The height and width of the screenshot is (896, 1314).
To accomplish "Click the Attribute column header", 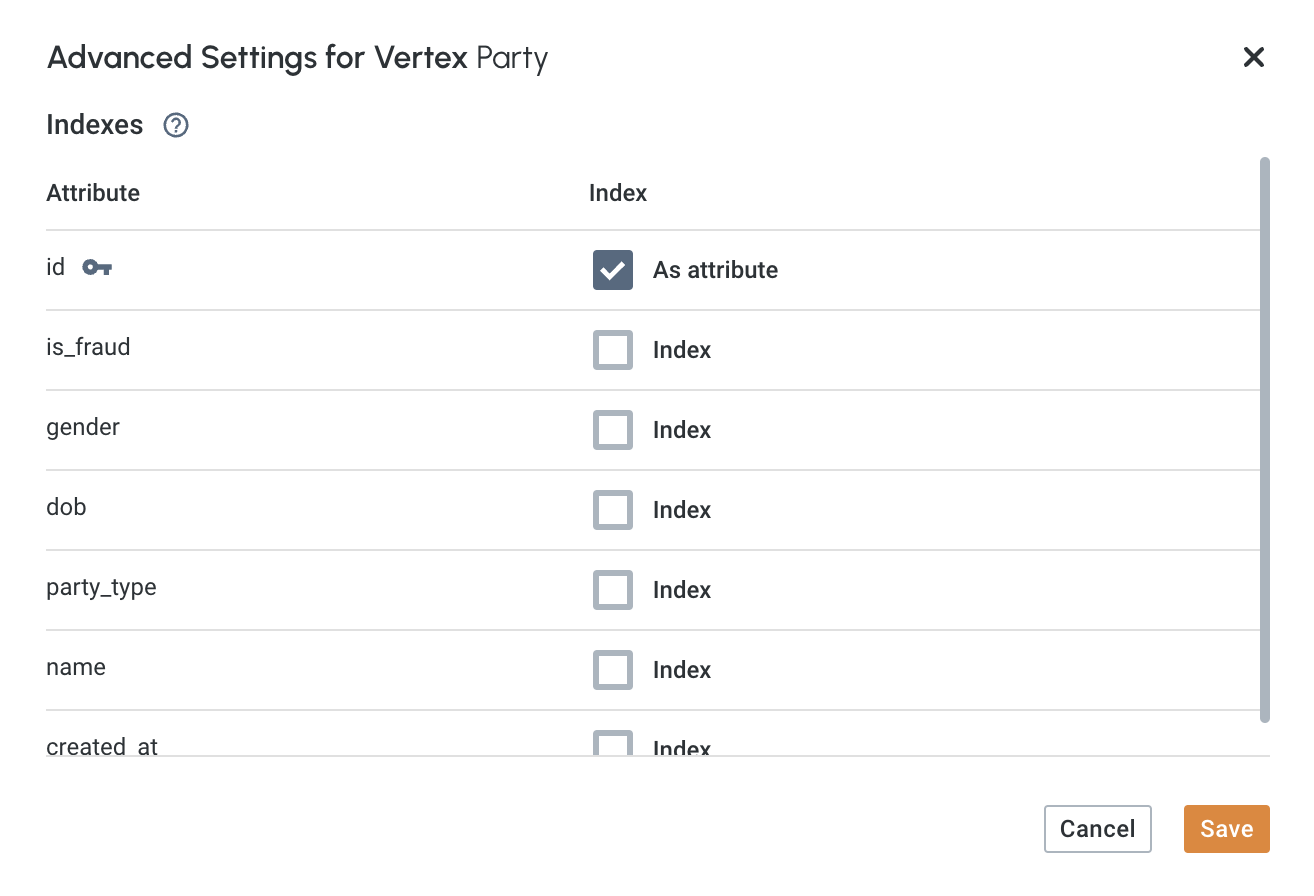I will pos(92,192).
